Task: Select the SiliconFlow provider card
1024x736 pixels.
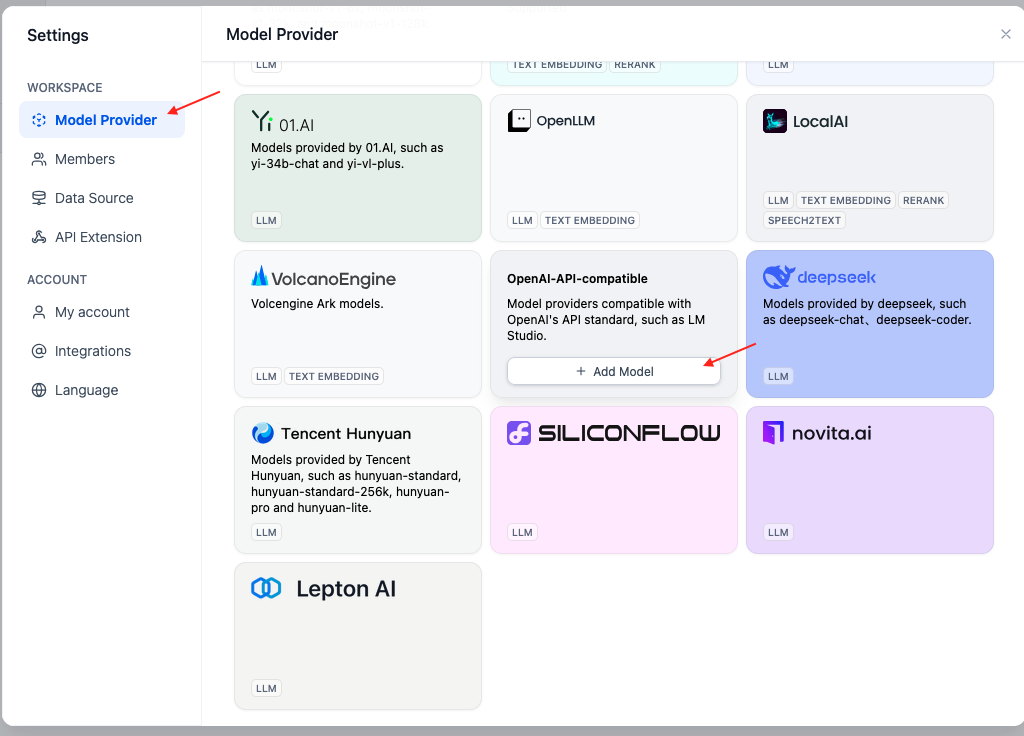Action: pos(614,480)
